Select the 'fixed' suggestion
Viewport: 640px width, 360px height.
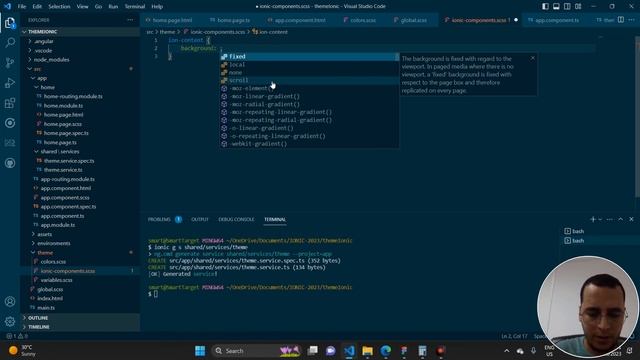coord(309,57)
